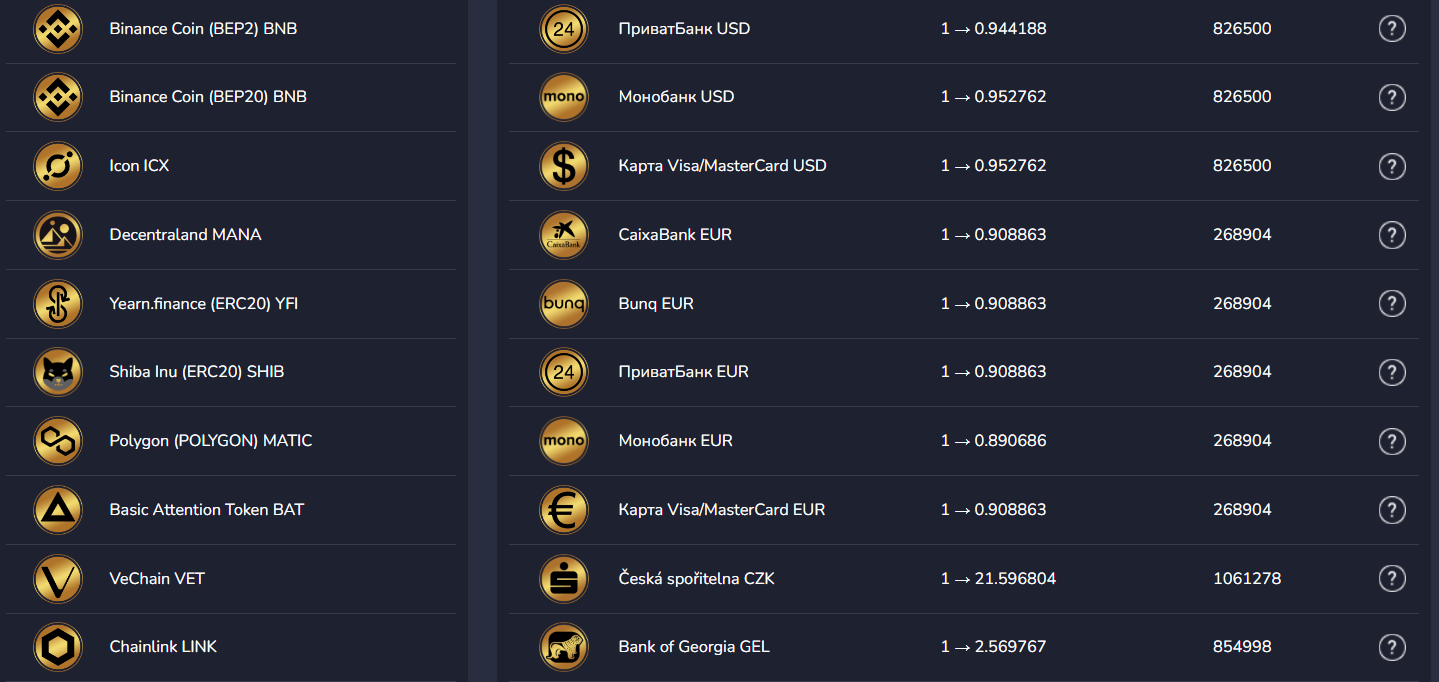Select Binance Coin (BEP2) BNB currency

tap(231, 29)
